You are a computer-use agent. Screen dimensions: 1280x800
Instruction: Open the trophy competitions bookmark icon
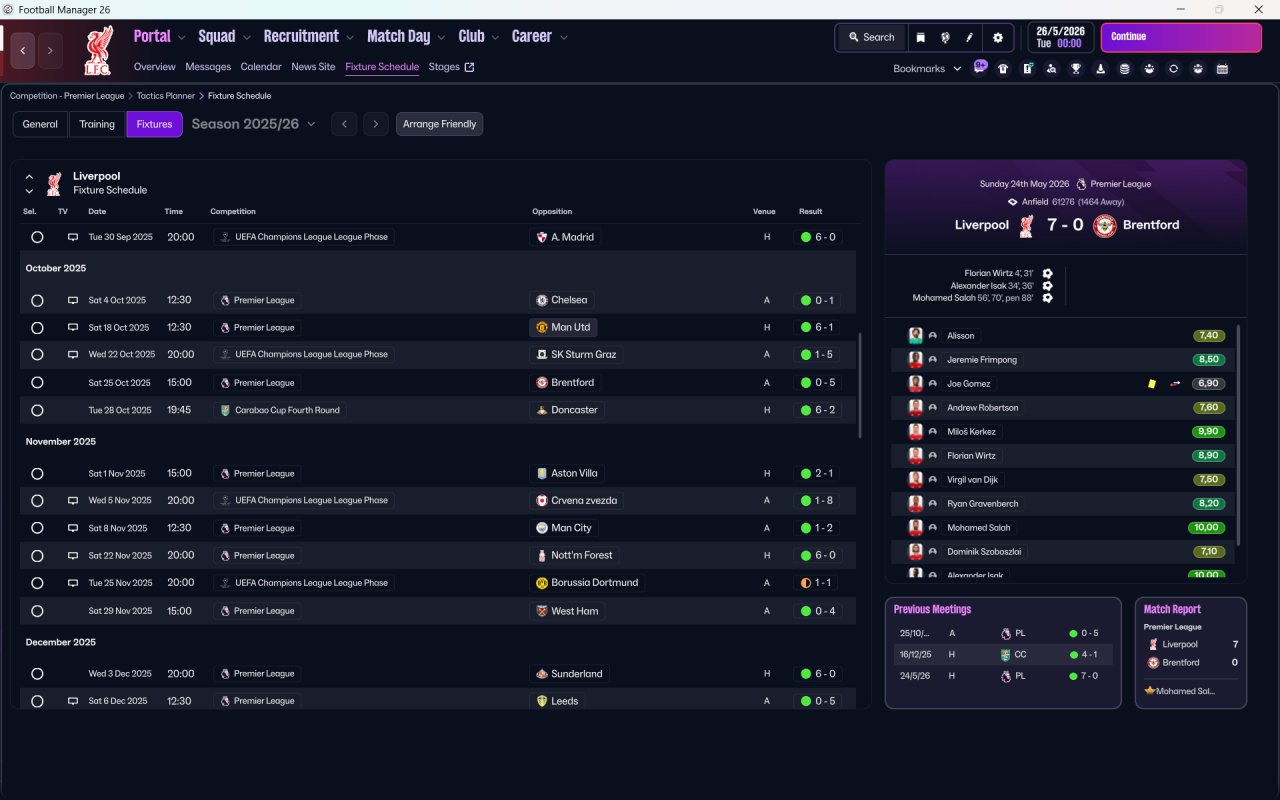[x=1076, y=69]
